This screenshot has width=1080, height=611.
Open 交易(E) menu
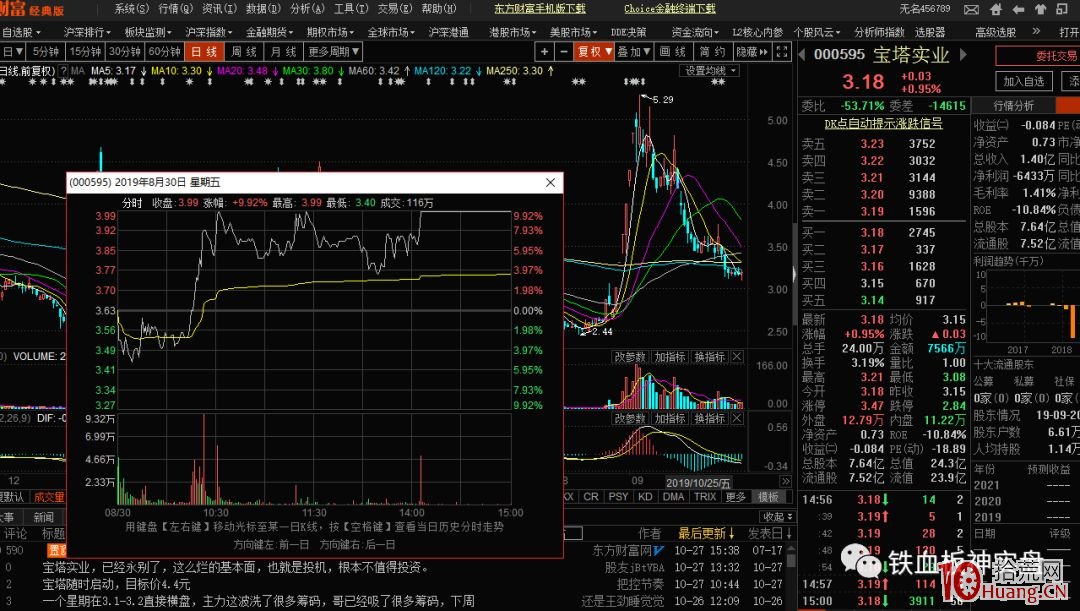395,9
